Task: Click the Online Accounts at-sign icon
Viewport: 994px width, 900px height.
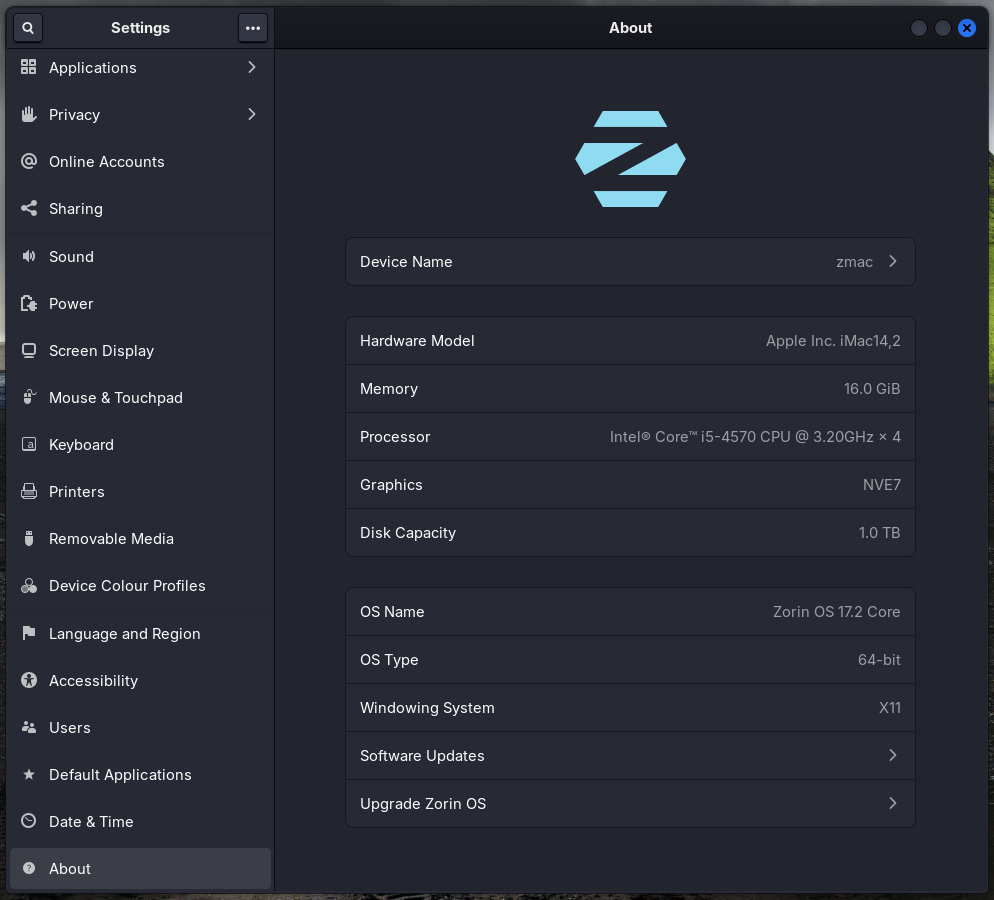Action: coord(29,161)
